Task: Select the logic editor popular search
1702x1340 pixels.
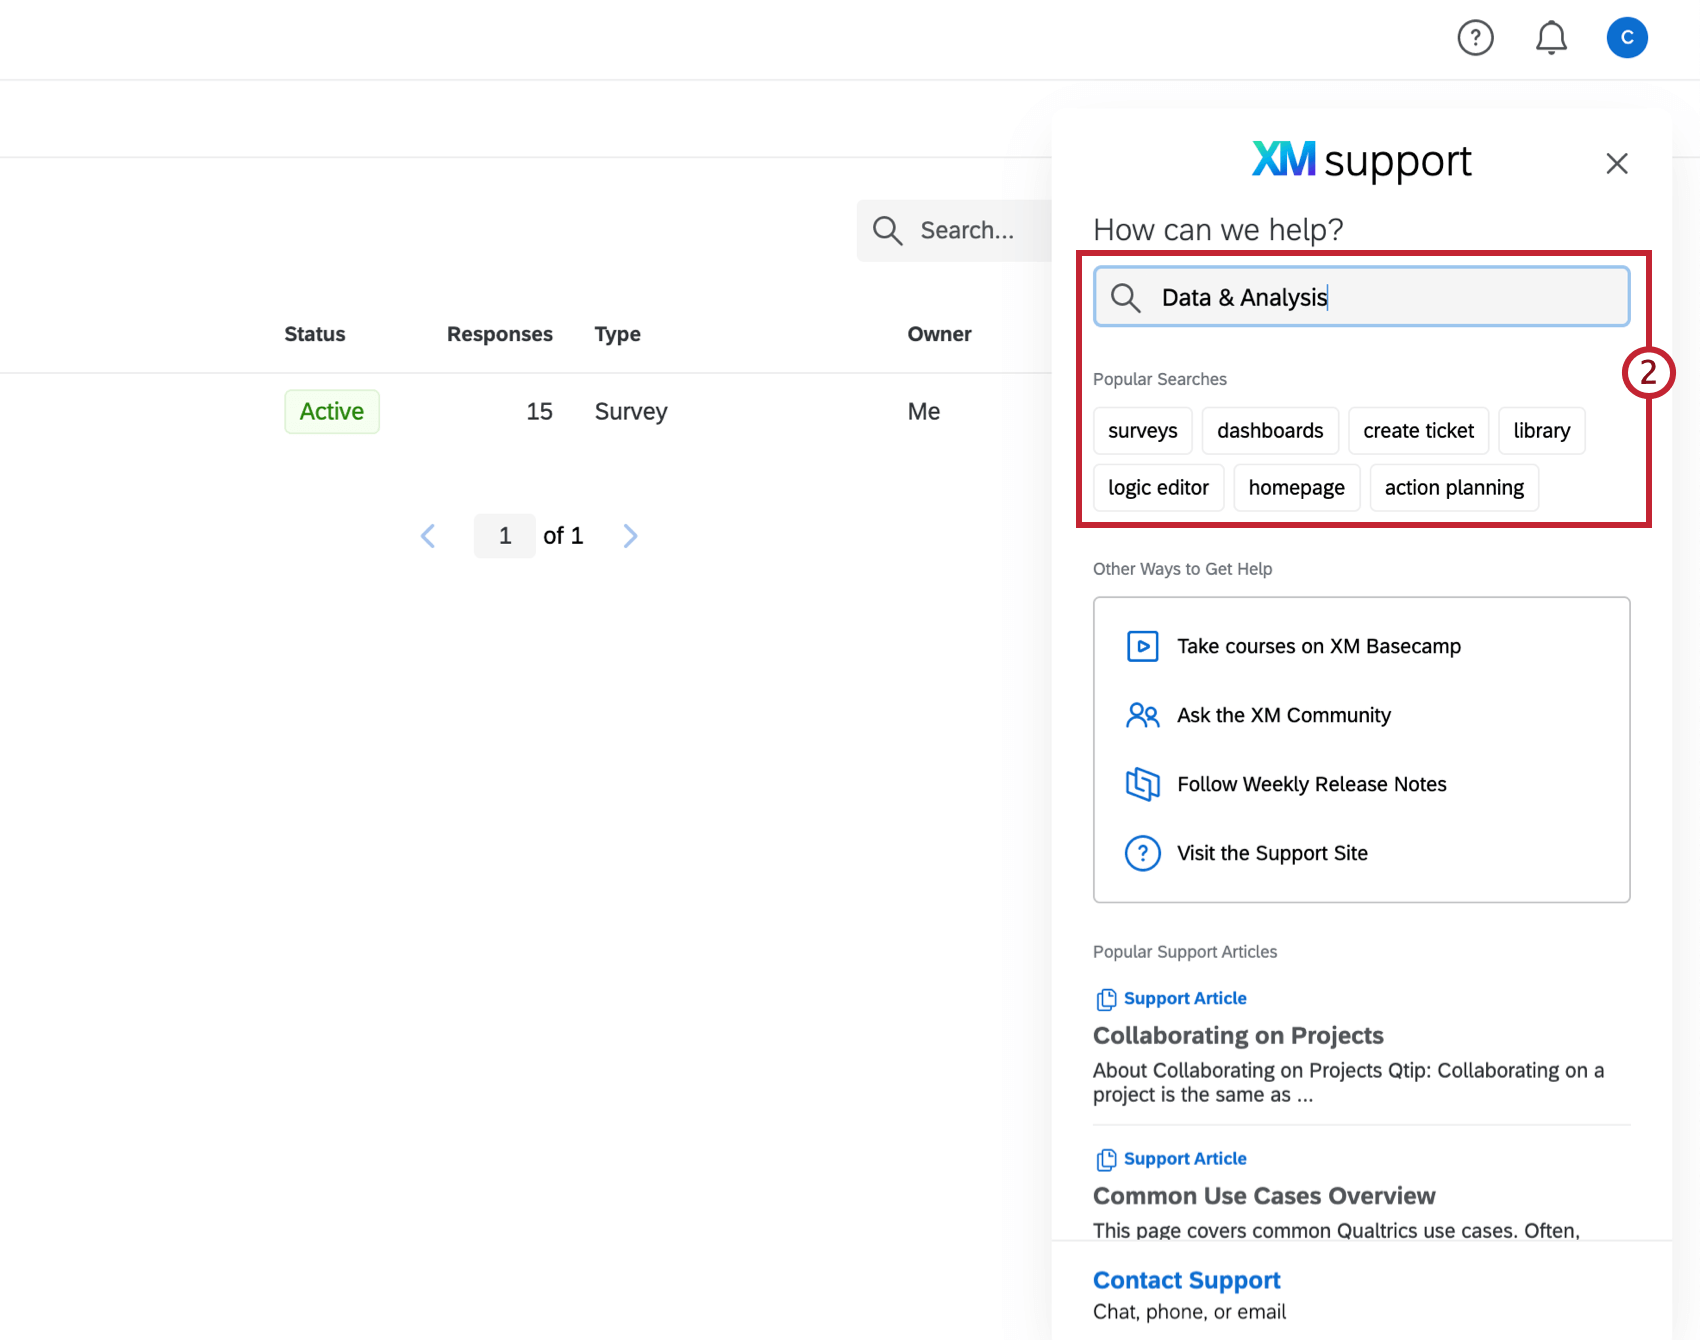Action: tap(1158, 488)
